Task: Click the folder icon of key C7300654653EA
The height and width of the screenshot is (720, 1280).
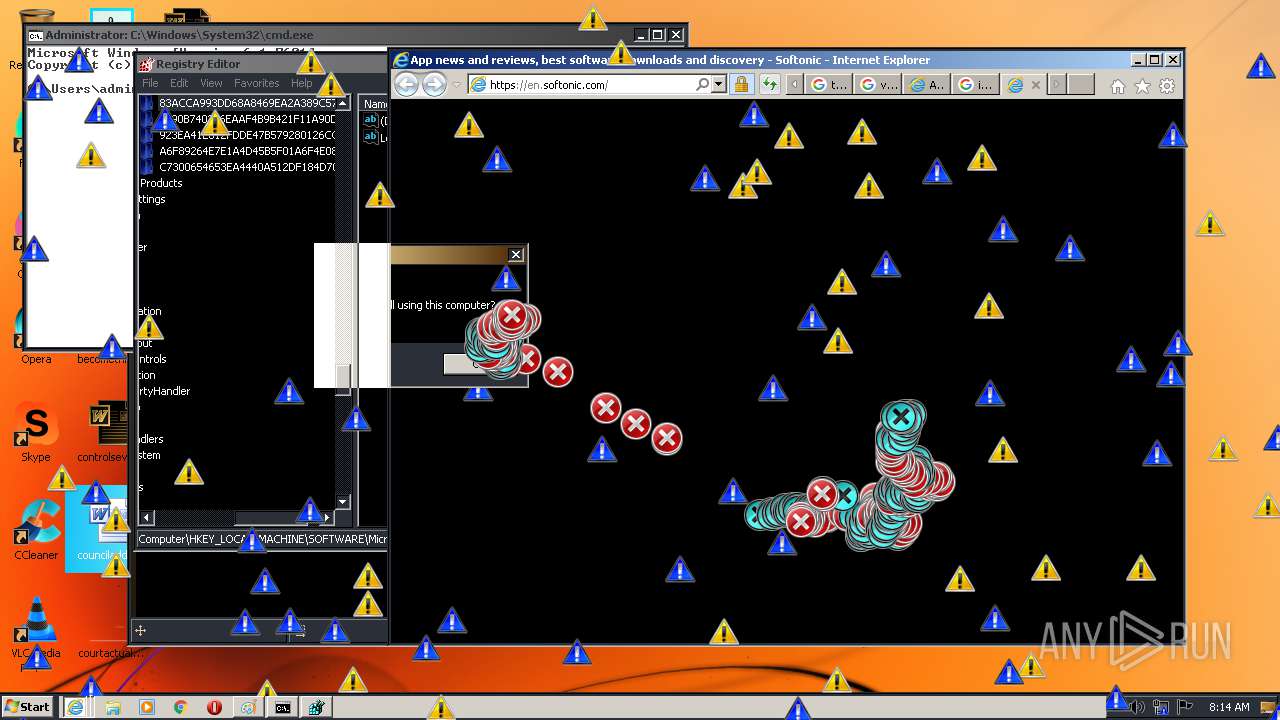Action: (148, 167)
